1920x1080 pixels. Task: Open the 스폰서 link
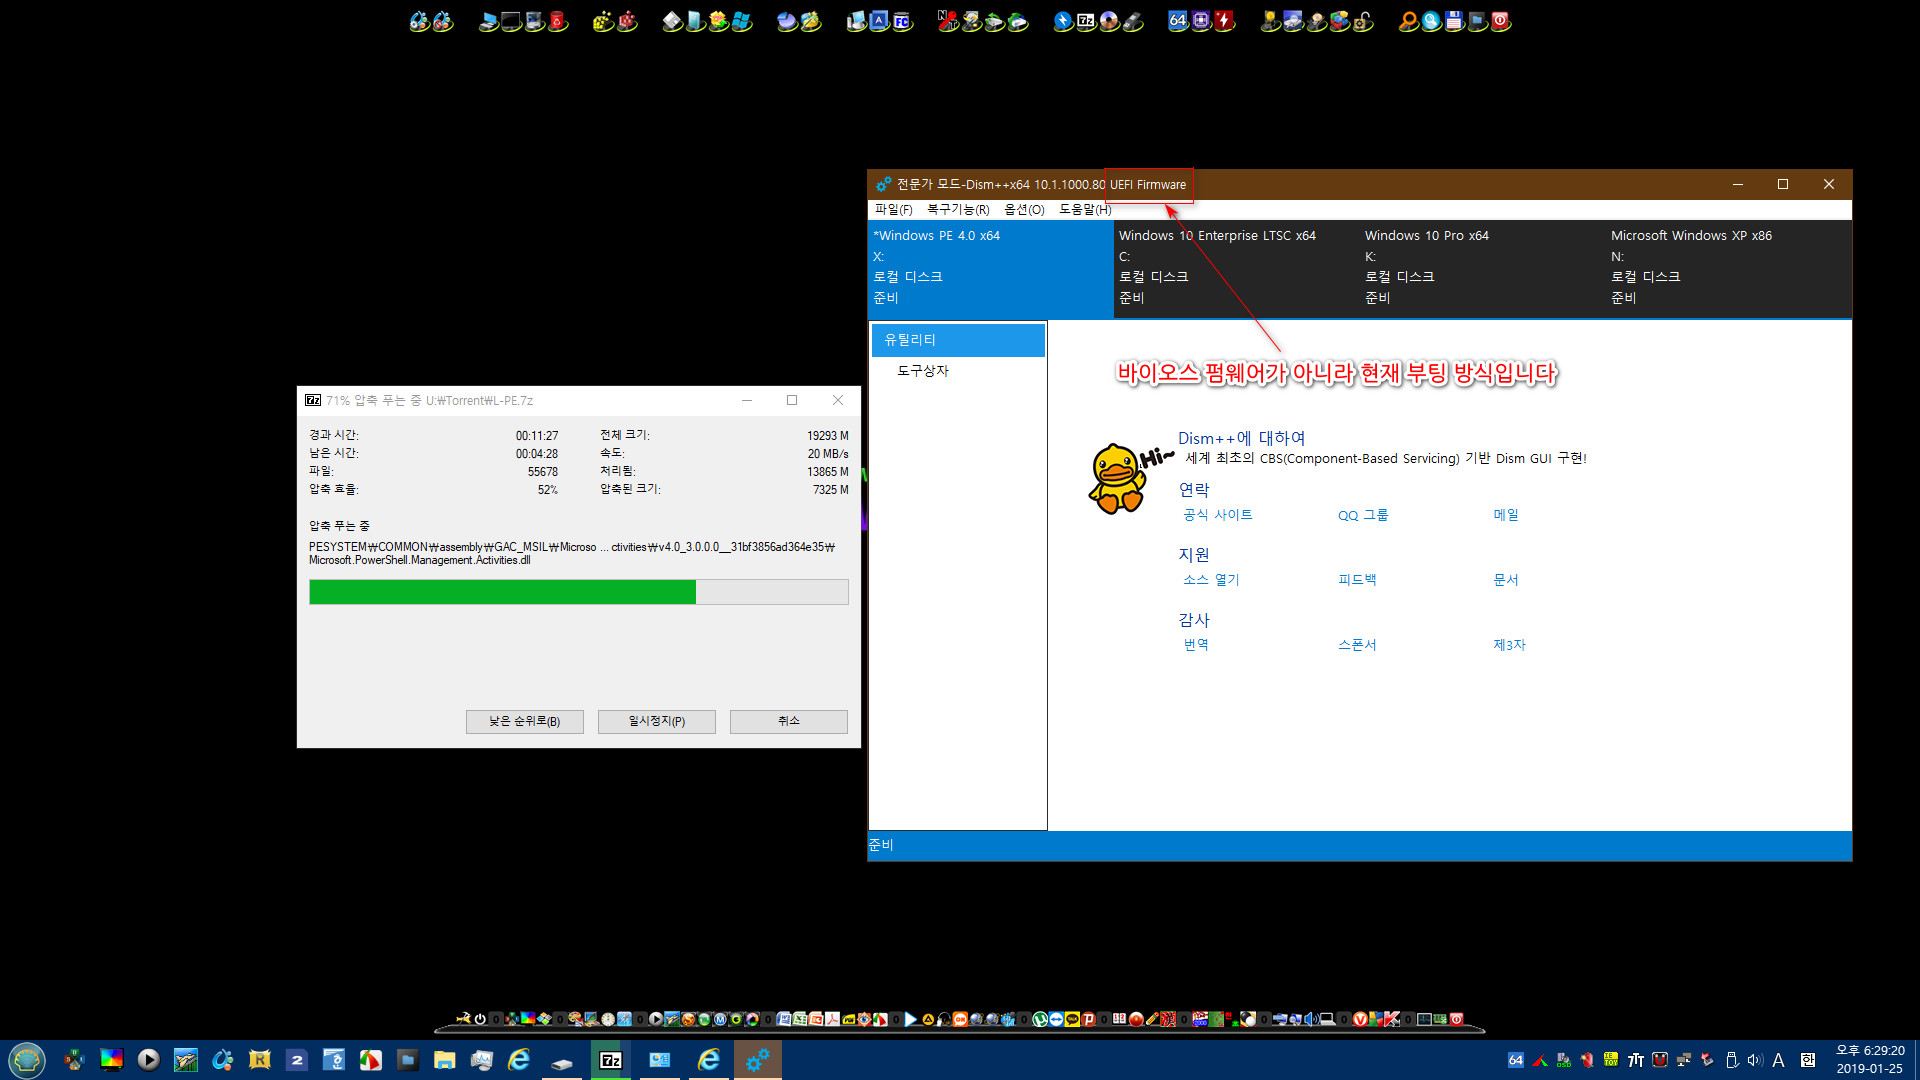1357,645
